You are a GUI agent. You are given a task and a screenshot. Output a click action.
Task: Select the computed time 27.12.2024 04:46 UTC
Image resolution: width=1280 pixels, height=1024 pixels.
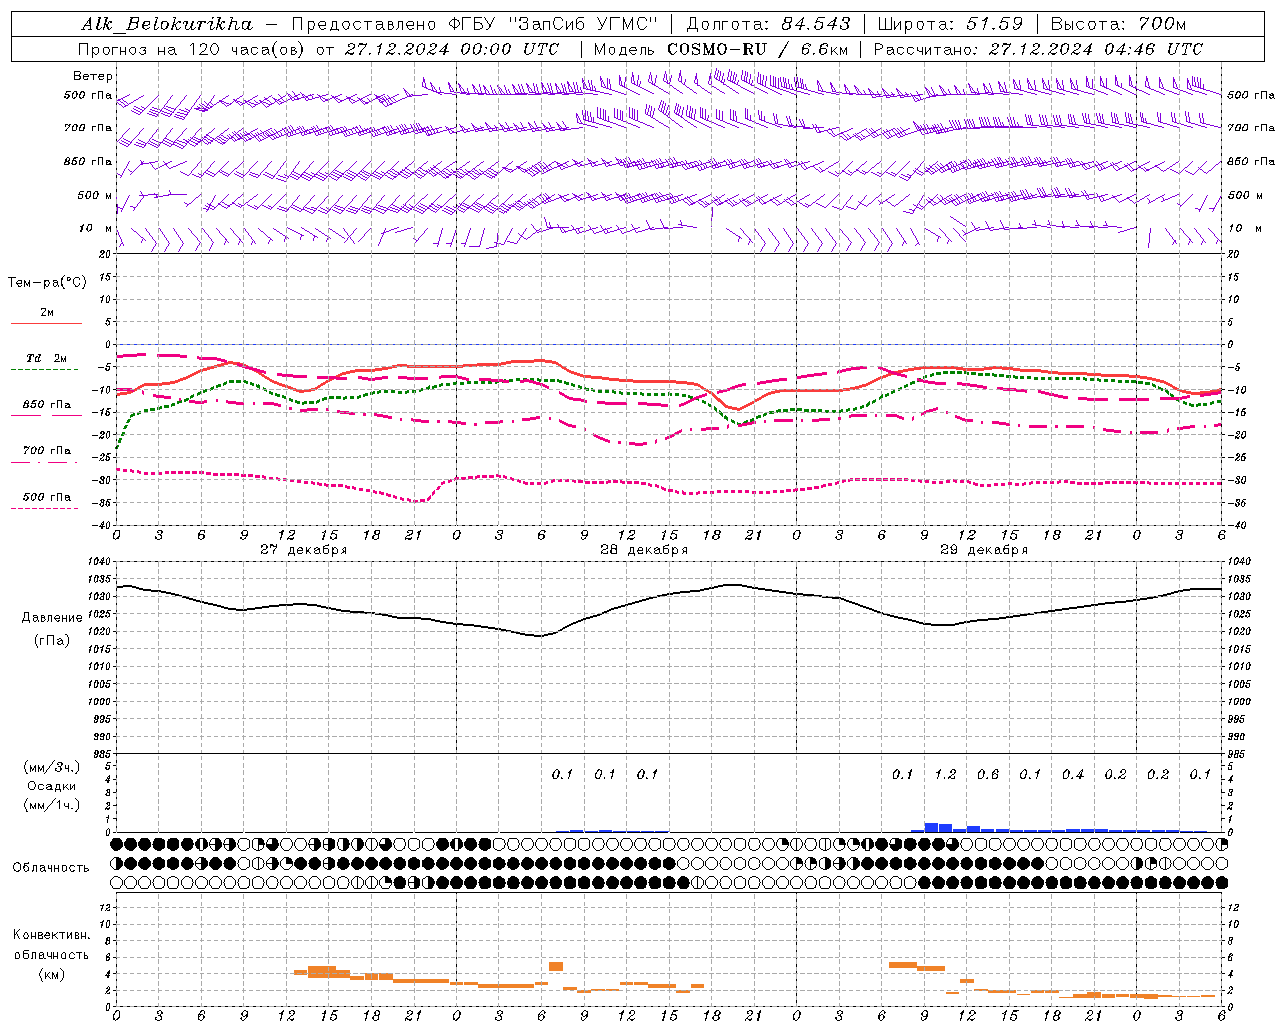point(1096,49)
